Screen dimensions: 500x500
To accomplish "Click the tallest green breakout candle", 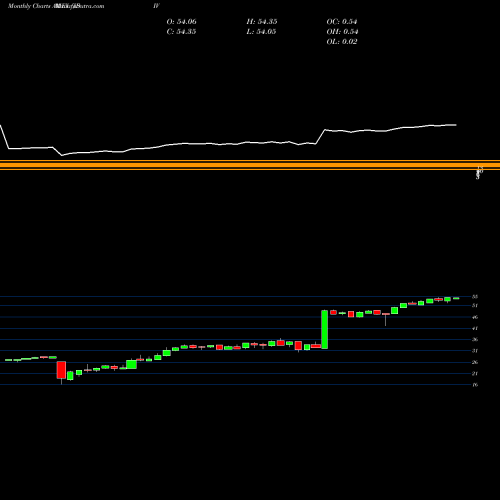I will 325,330.
